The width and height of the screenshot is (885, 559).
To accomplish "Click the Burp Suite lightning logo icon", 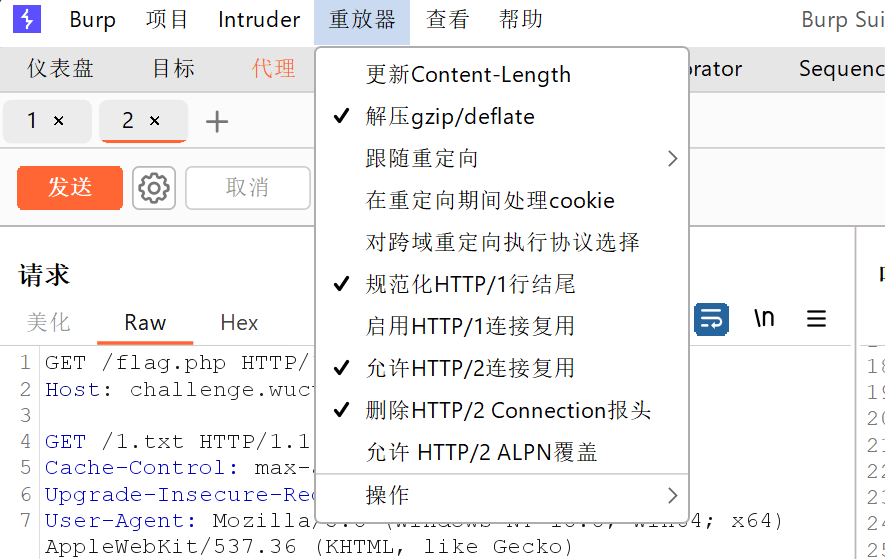I will tap(27, 19).
